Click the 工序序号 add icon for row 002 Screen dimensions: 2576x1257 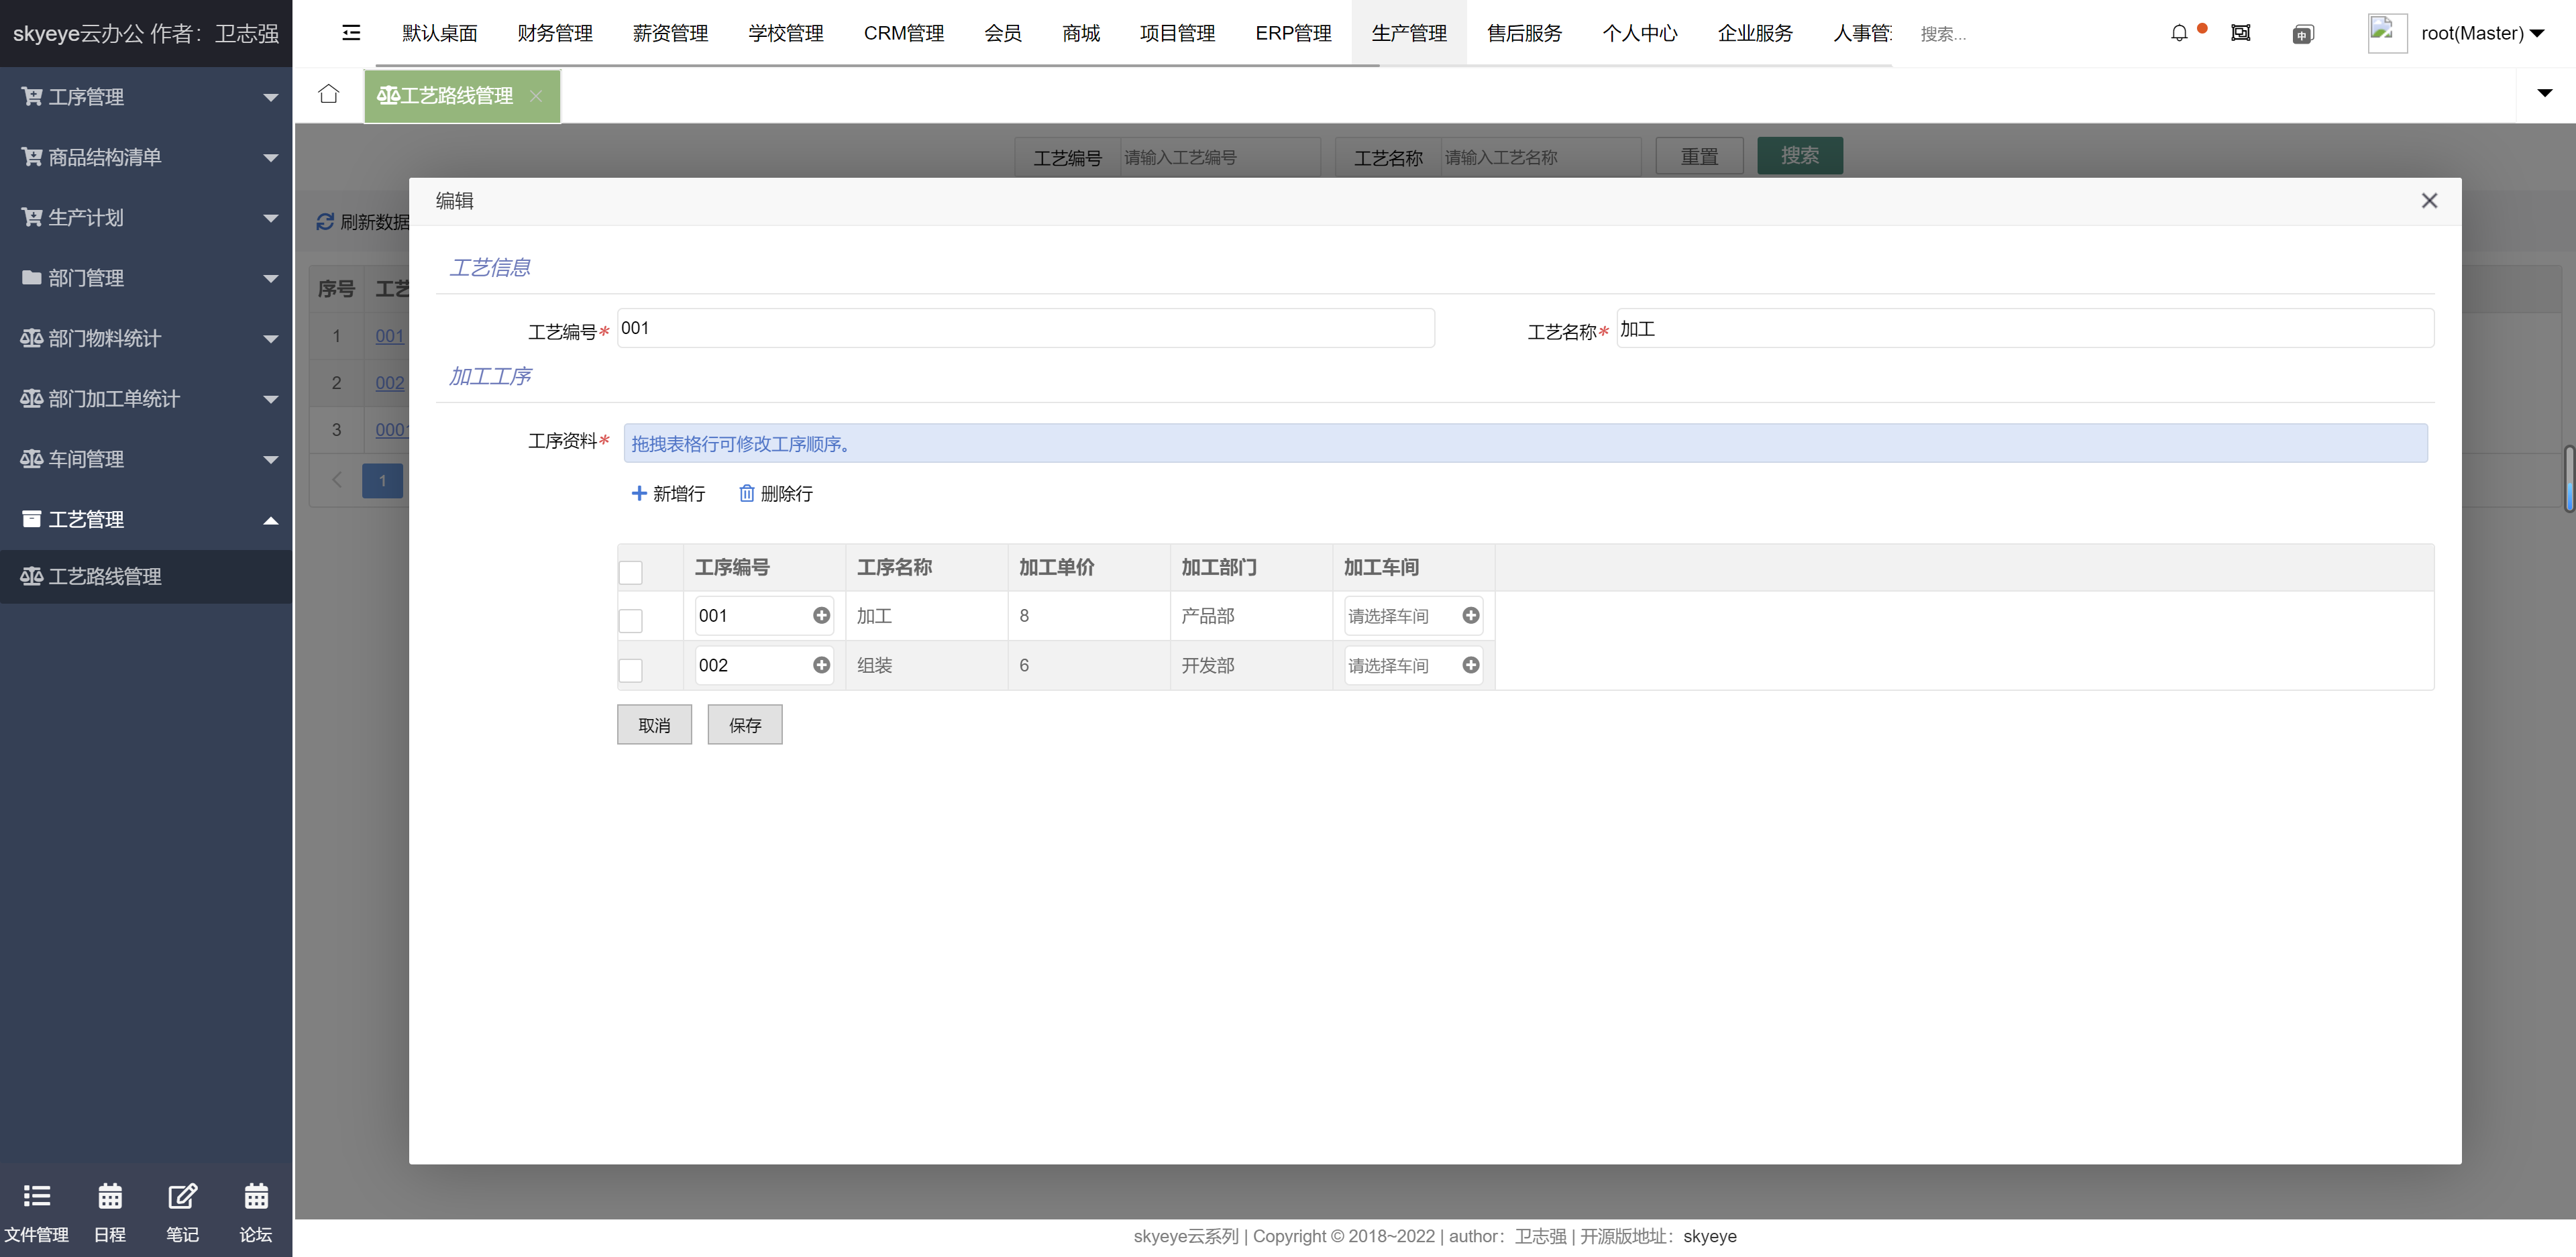pos(823,665)
